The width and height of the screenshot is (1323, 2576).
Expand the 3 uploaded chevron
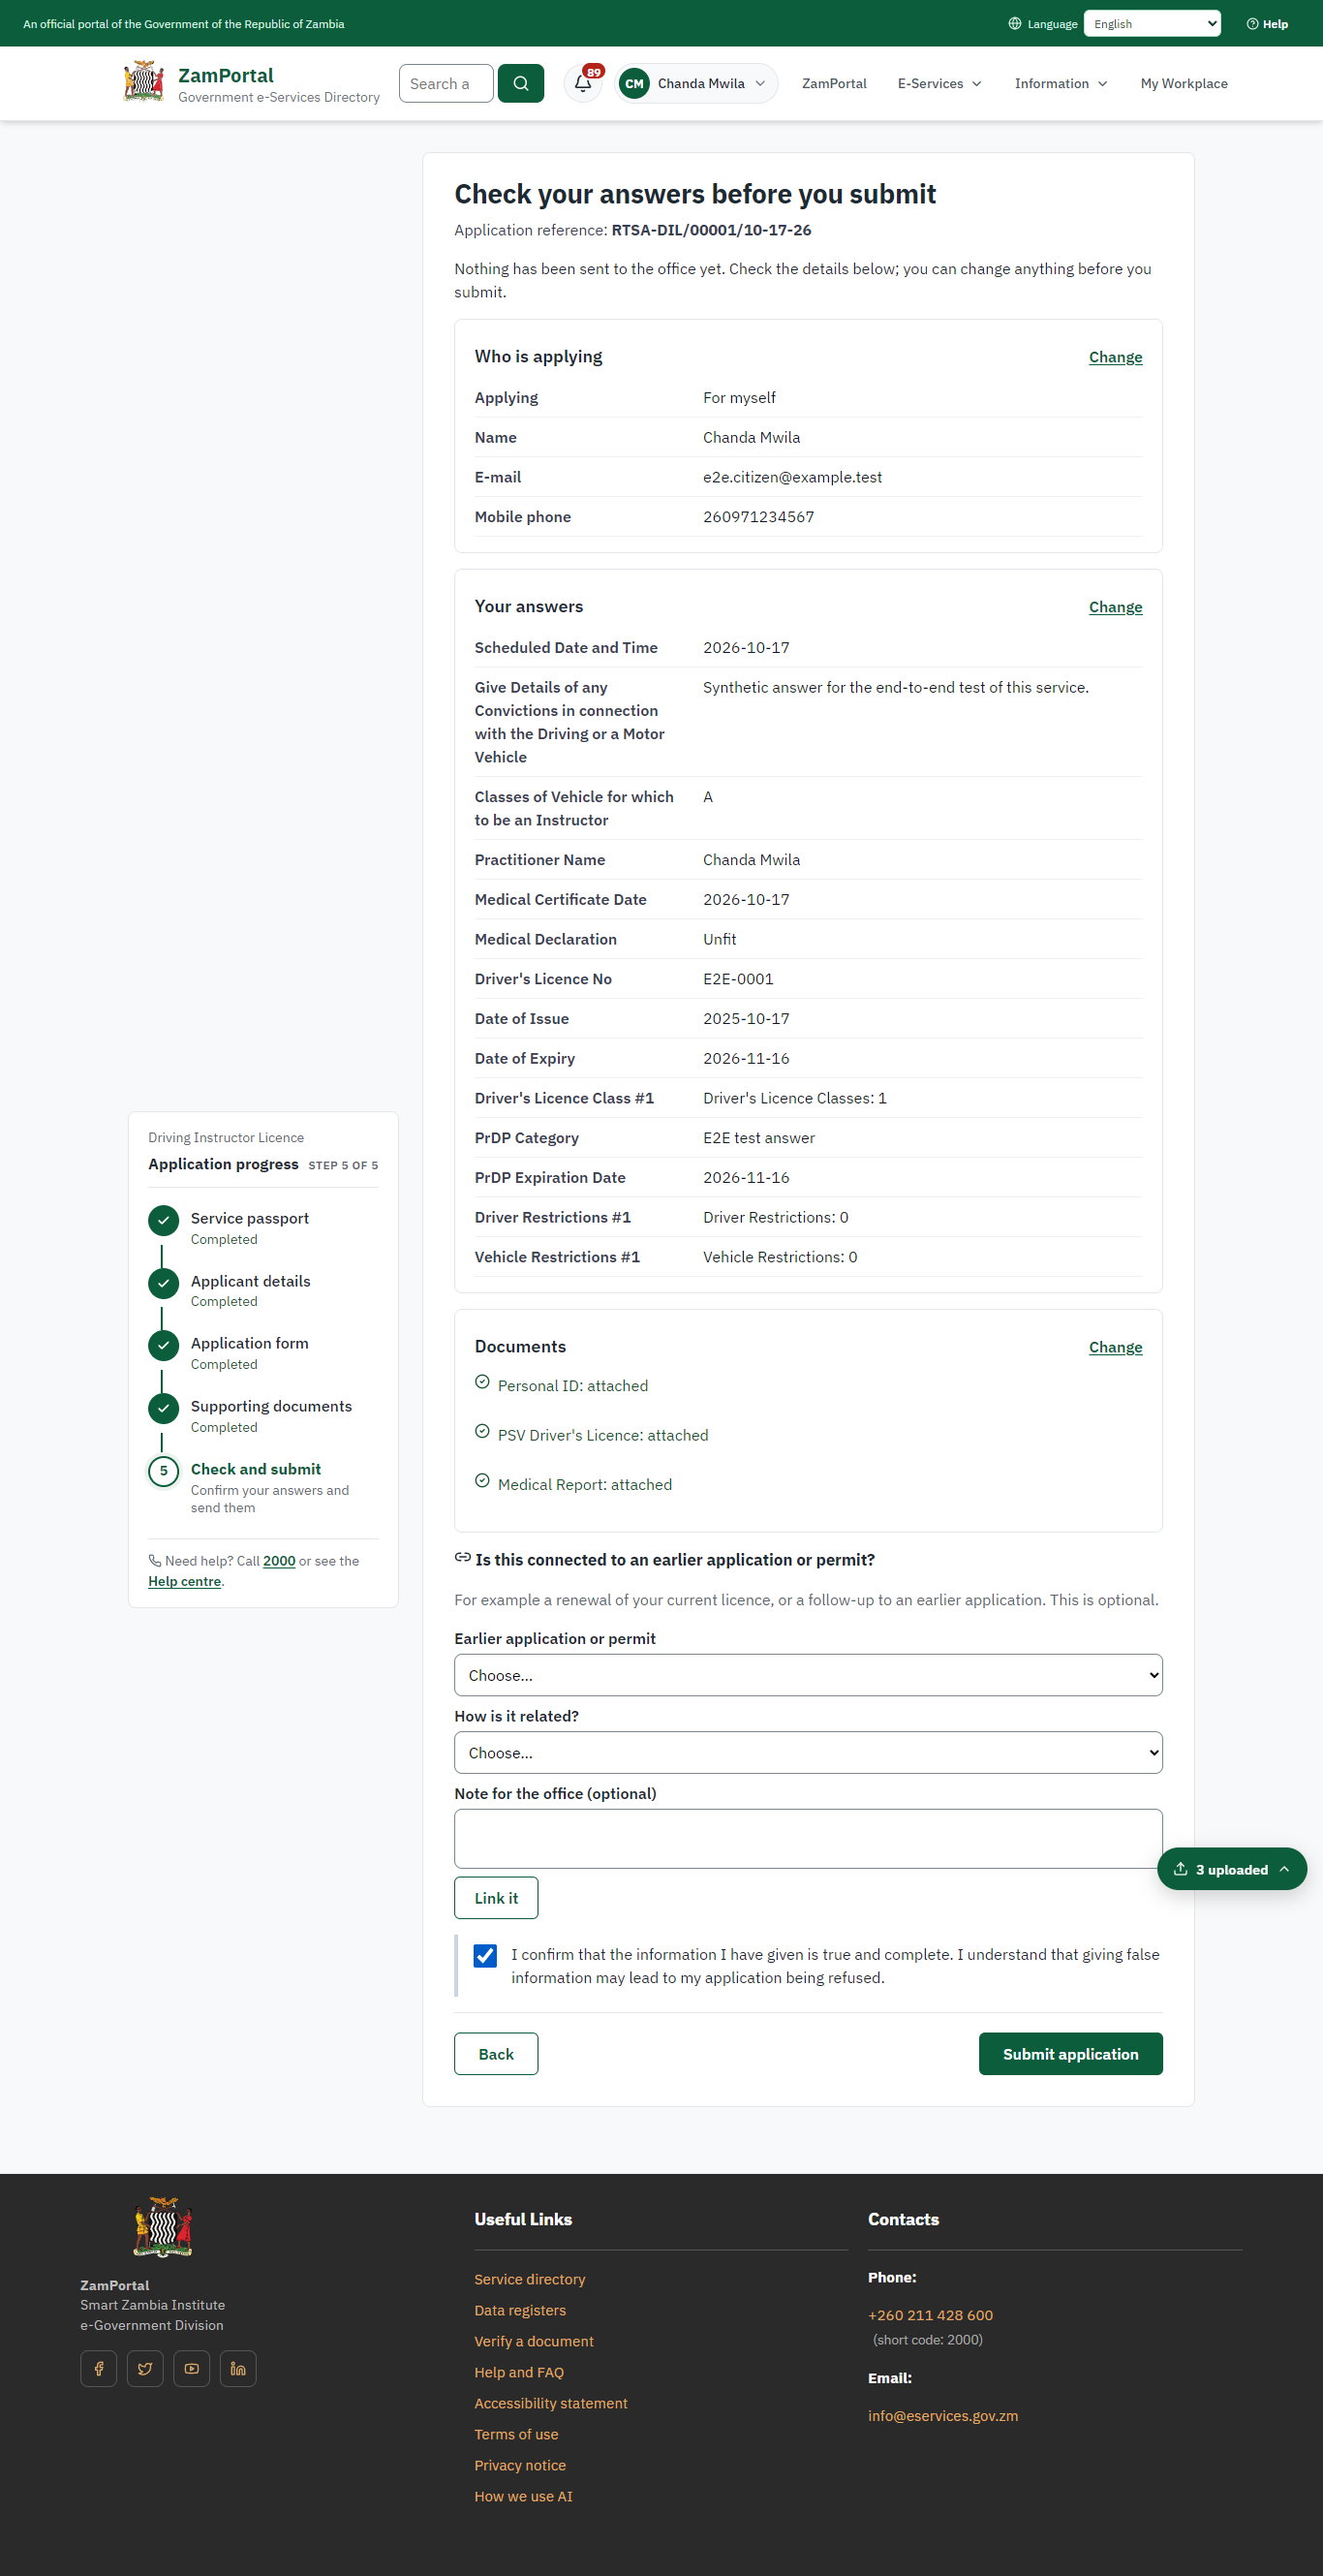[x=1284, y=1869]
